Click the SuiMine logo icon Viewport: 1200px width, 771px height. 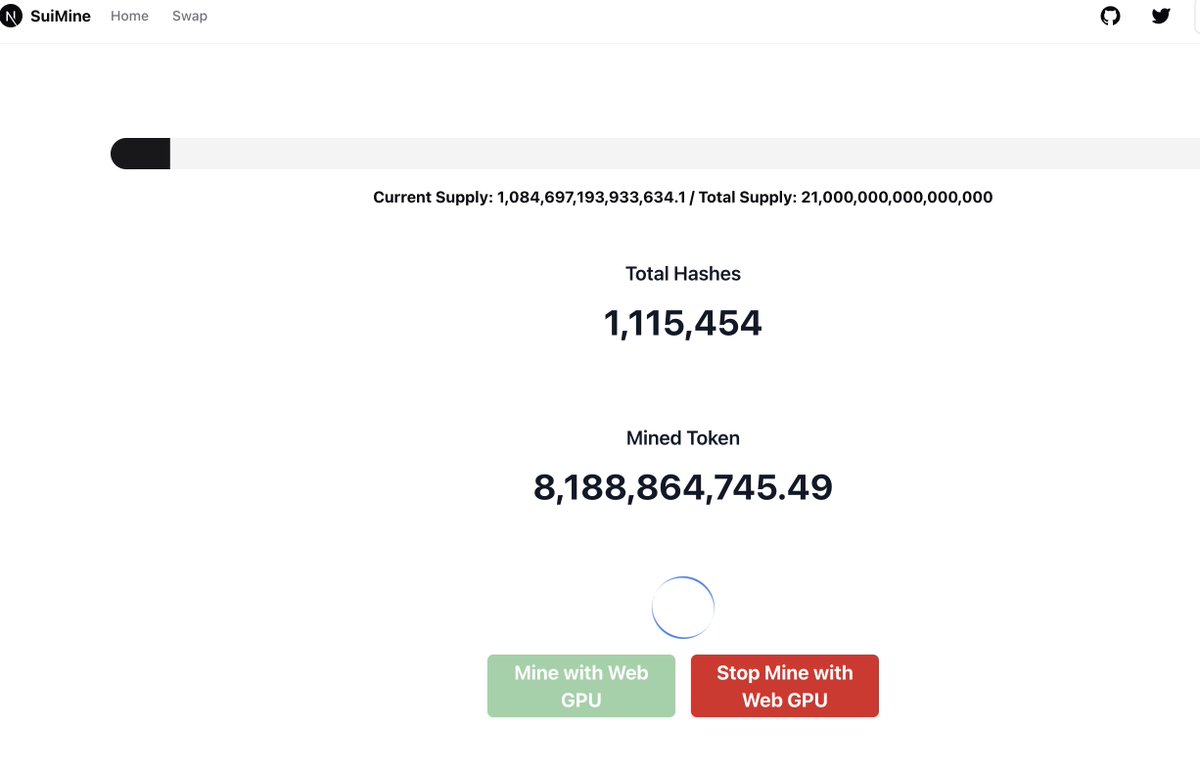pyautogui.click(x=11, y=16)
